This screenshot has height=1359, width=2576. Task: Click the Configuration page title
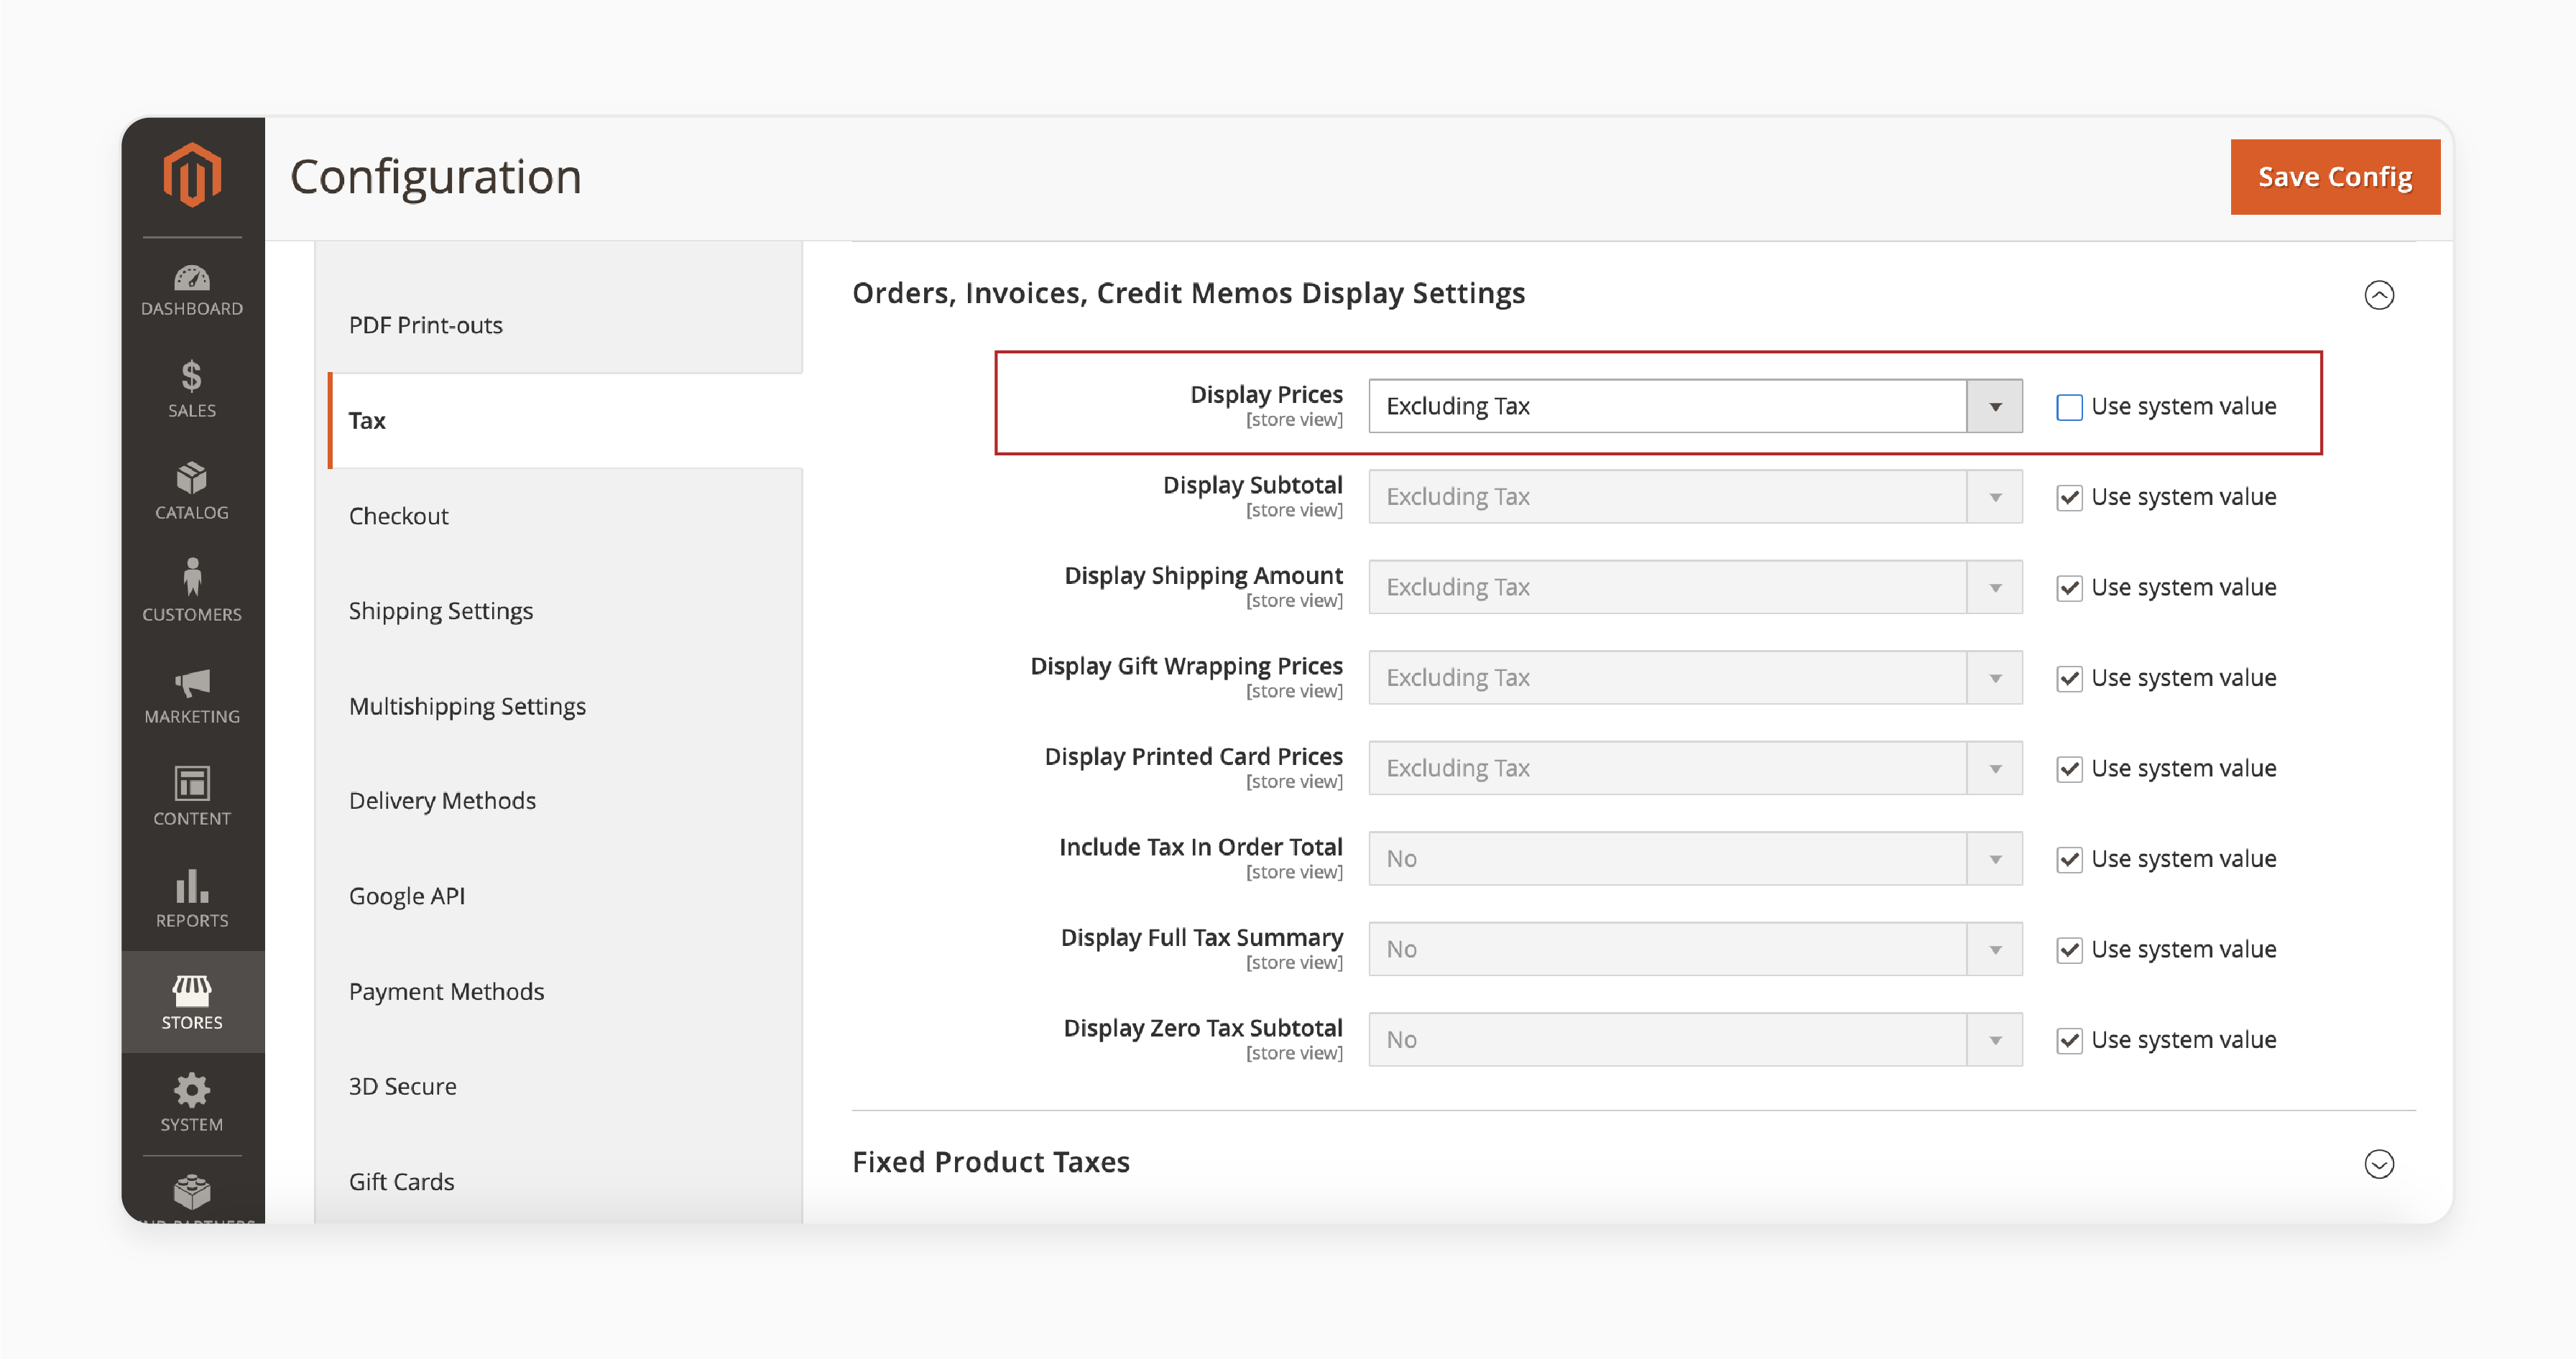coord(436,177)
